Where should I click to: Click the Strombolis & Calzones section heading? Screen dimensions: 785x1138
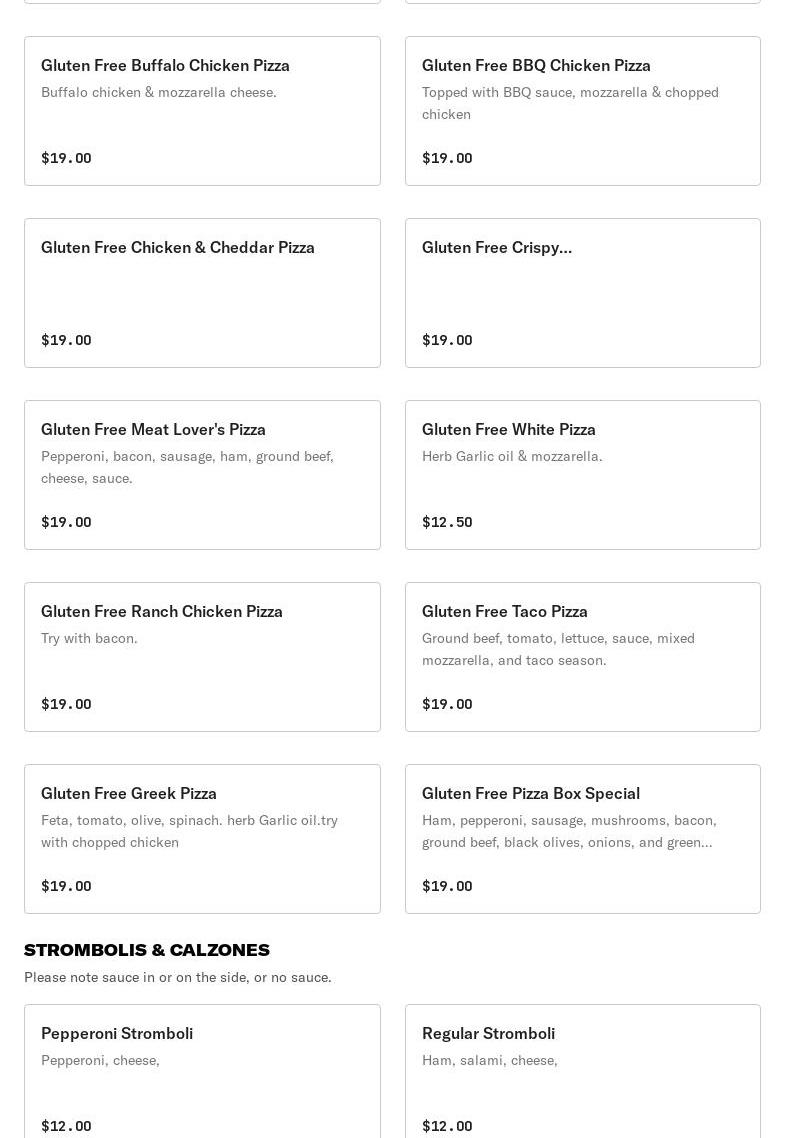[147, 950]
